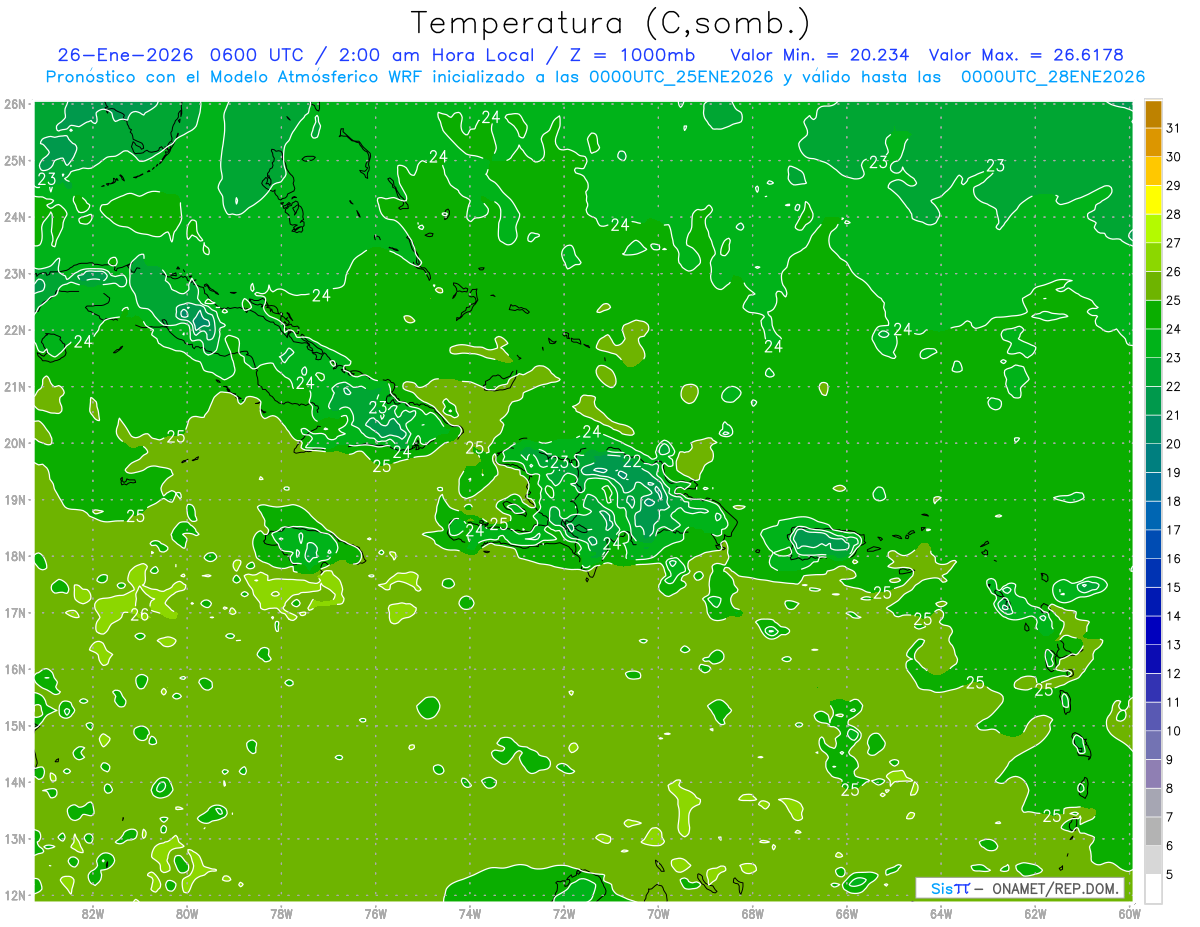The image size is (1200, 927).
Task: Click the '20' label on the color scale
Action: click(x=1173, y=444)
